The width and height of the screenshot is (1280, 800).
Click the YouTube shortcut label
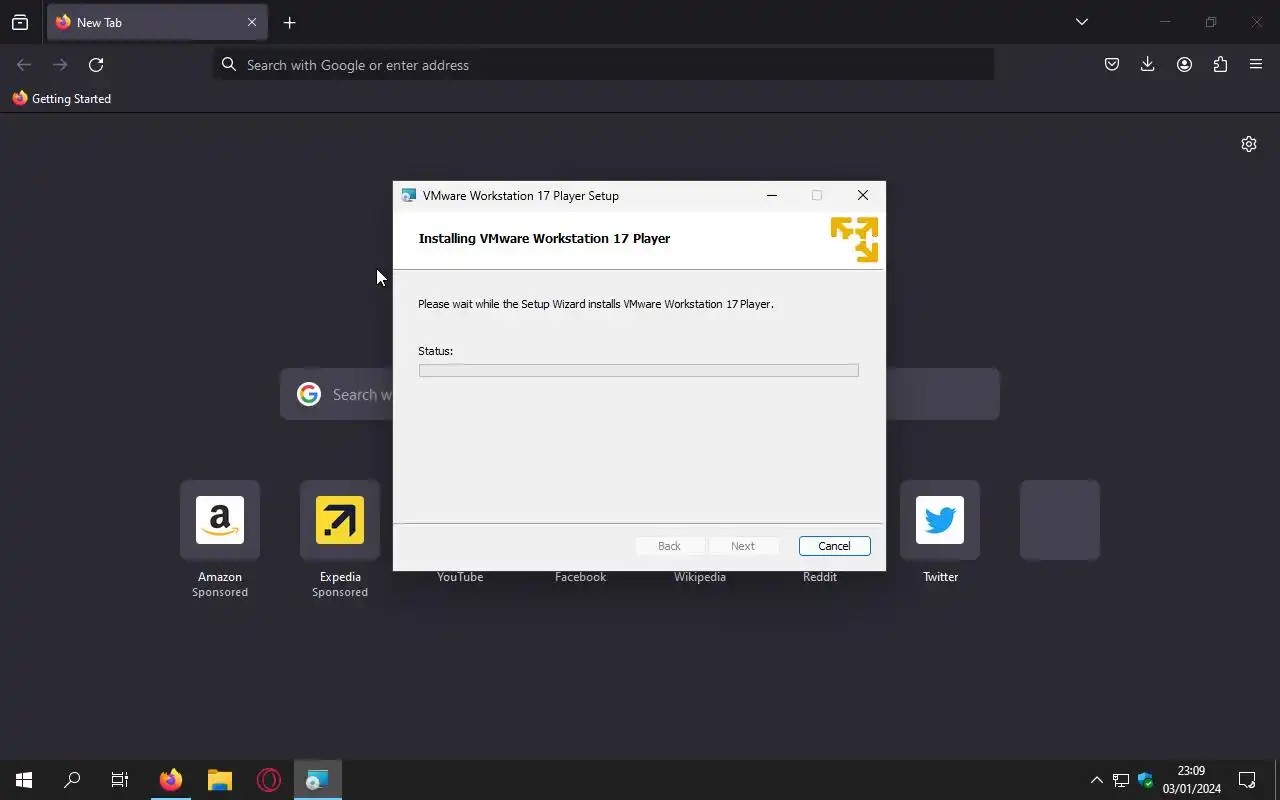460,577
